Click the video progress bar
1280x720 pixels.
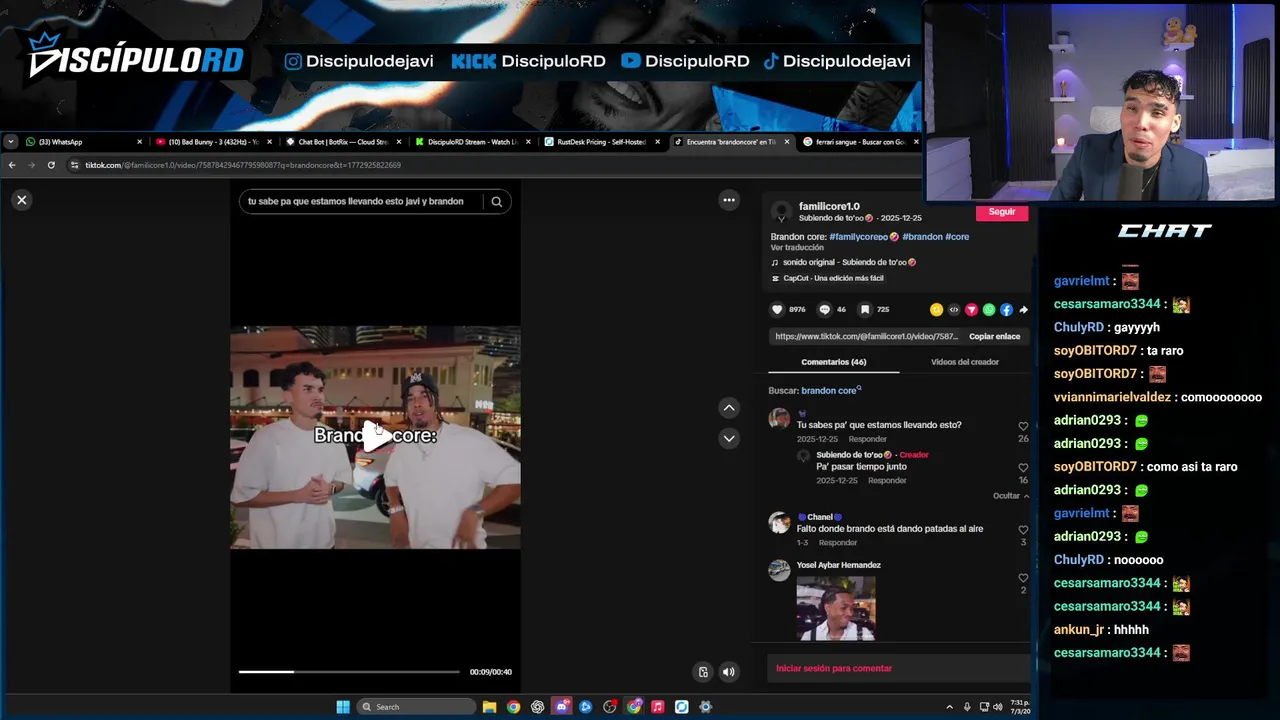click(x=349, y=672)
